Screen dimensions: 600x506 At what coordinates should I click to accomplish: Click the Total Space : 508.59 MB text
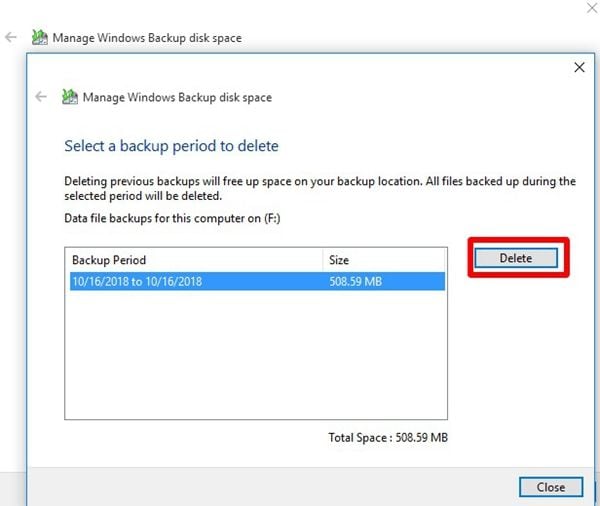point(388,437)
